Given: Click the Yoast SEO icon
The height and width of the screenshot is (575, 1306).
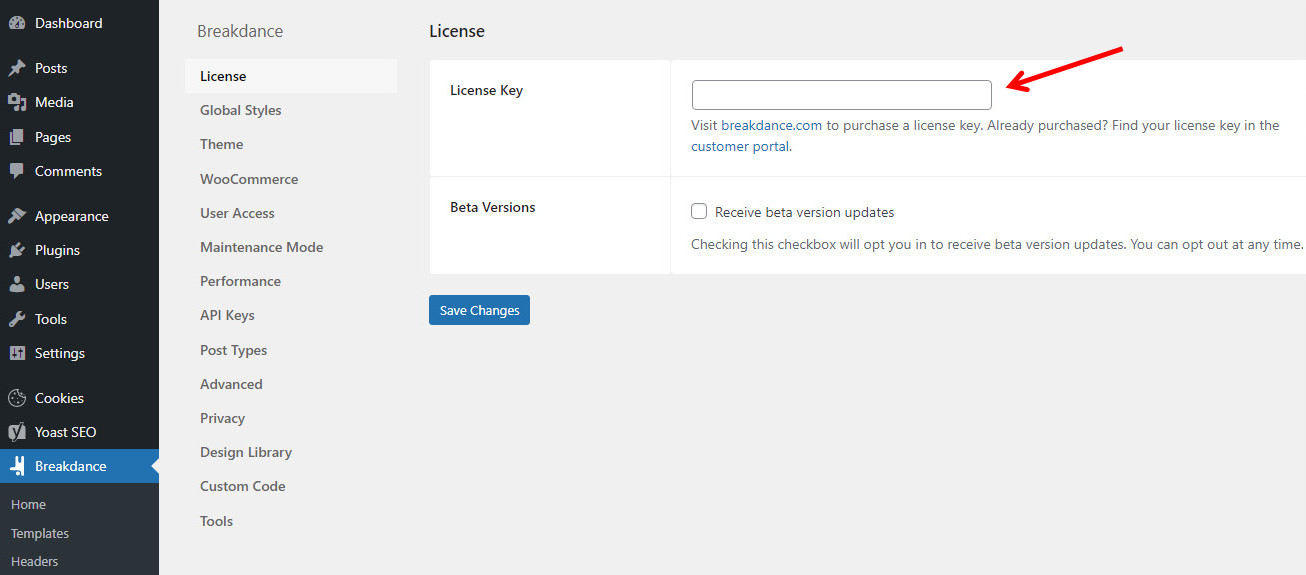Looking at the screenshot, I should [17, 432].
